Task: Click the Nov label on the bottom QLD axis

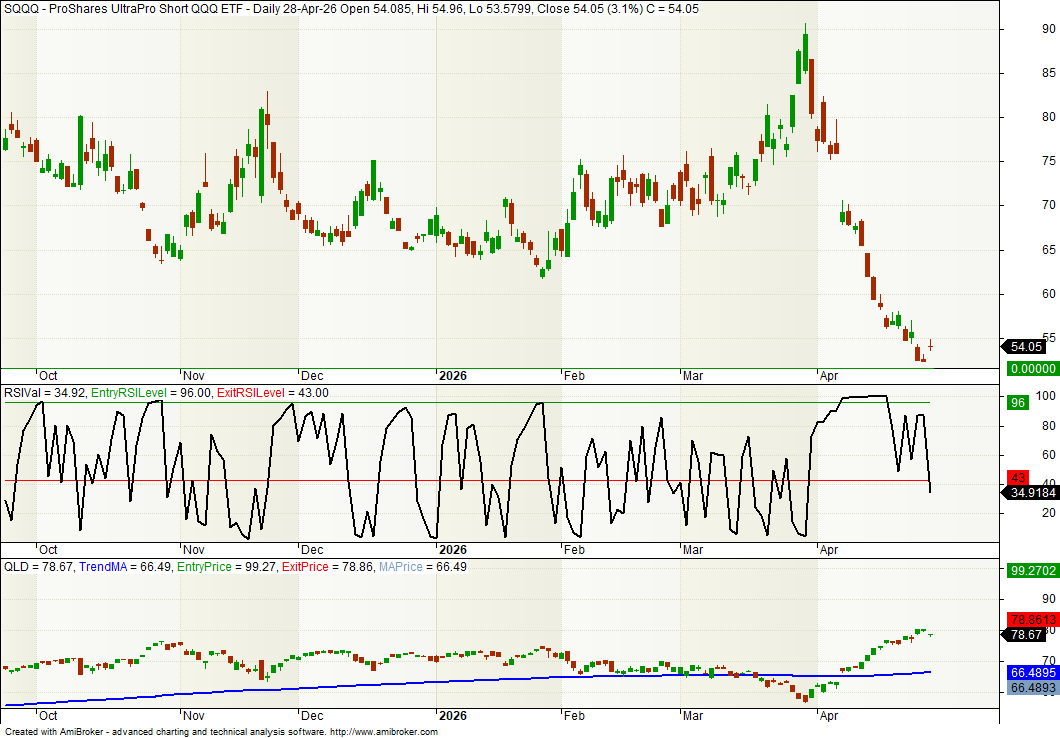Action: (193, 716)
